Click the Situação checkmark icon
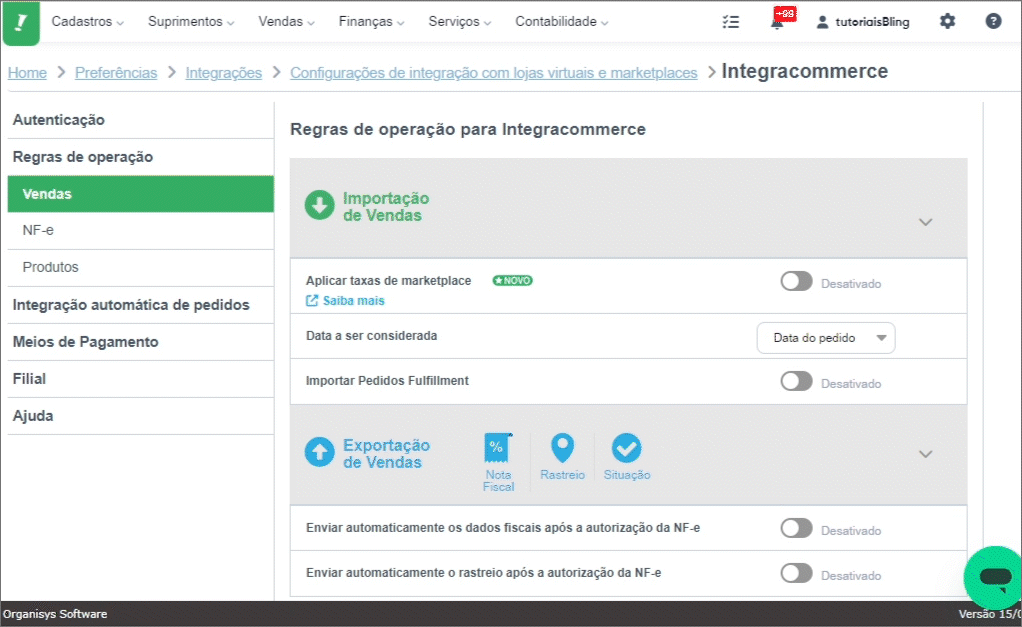This screenshot has height=627, width=1022. coord(626,448)
